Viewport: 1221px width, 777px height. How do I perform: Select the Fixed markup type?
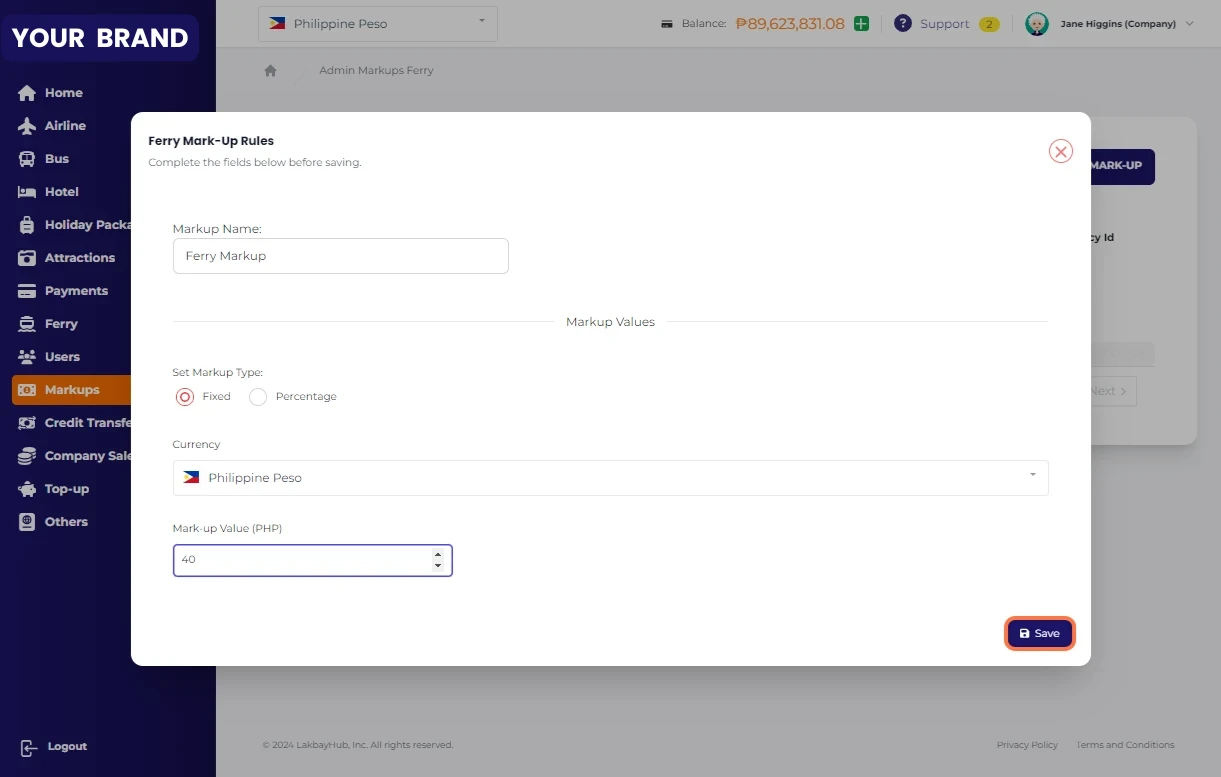point(185,397)
